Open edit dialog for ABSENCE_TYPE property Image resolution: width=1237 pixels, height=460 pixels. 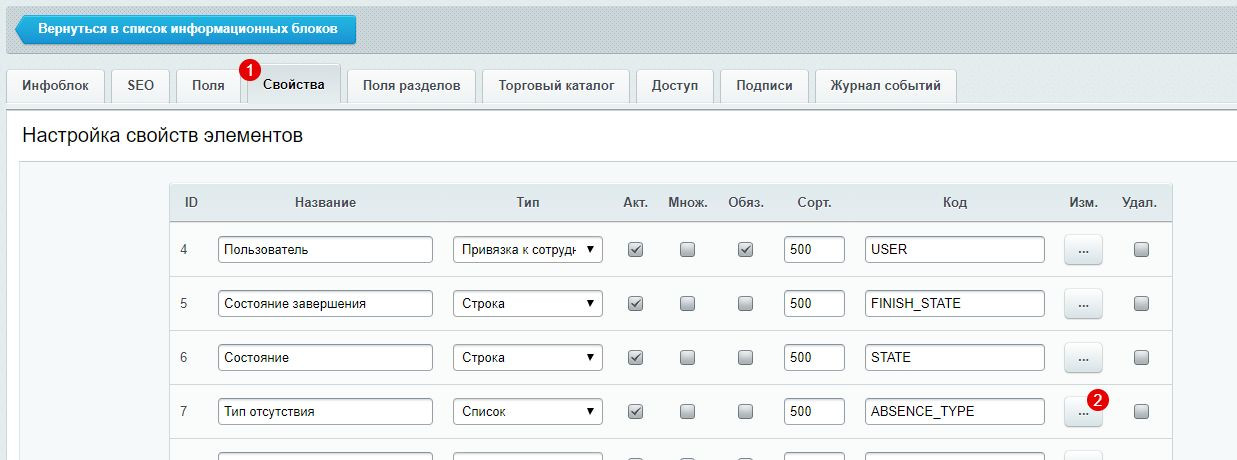click(1083, 411)
